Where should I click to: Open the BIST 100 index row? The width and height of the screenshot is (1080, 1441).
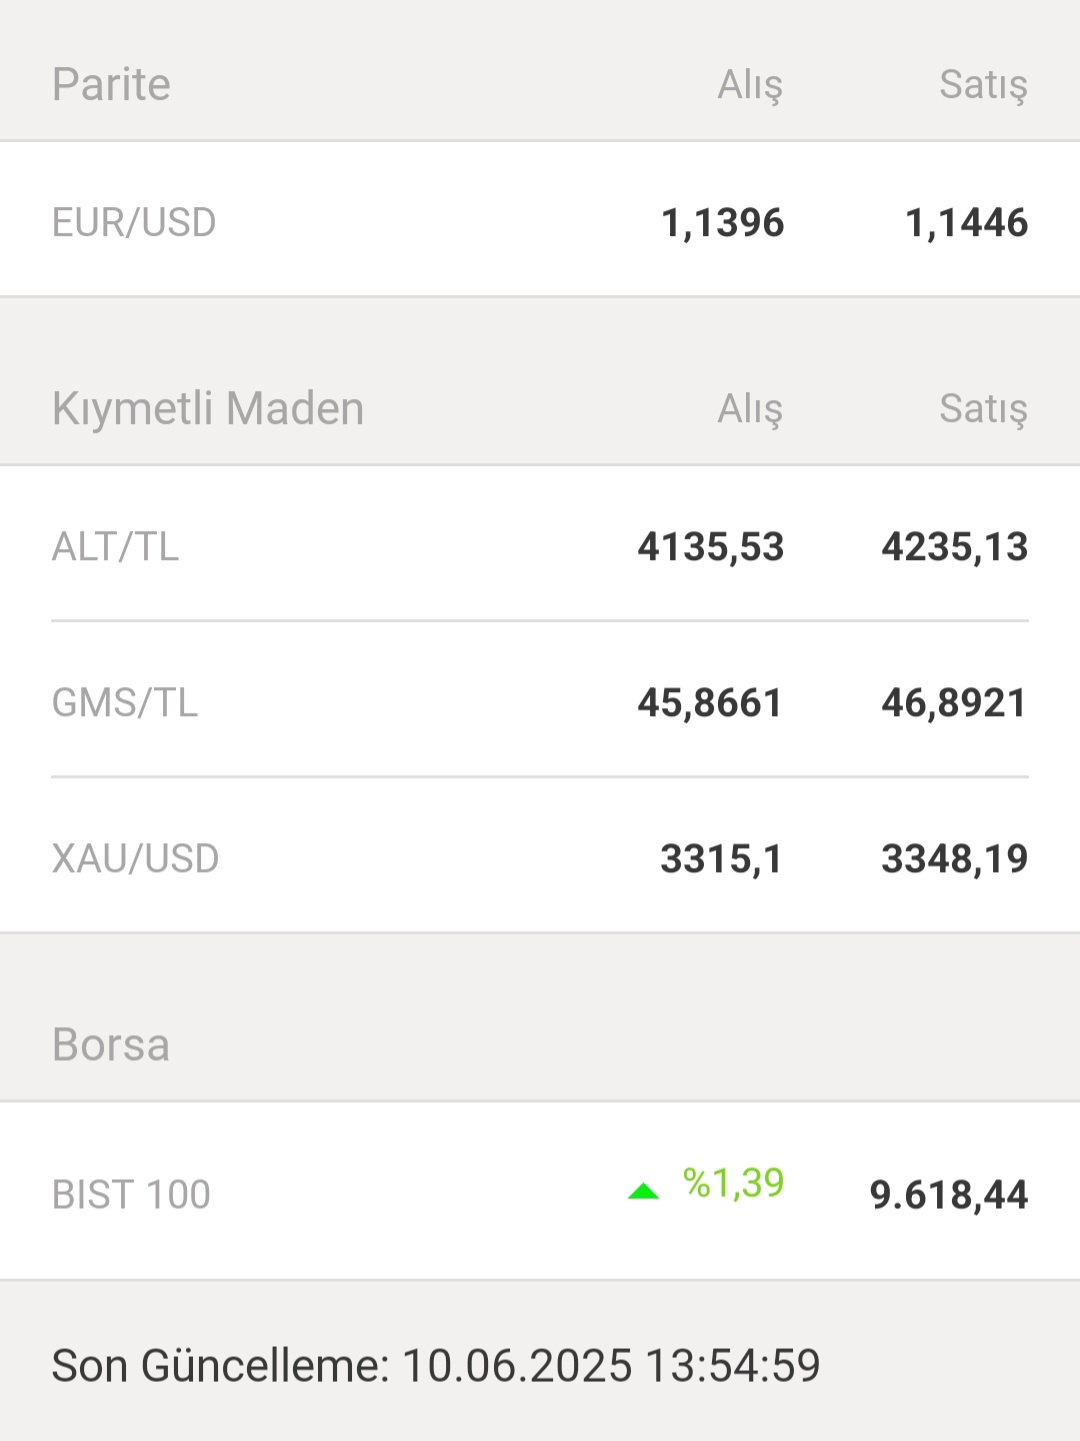click(x=540, y=1191)
